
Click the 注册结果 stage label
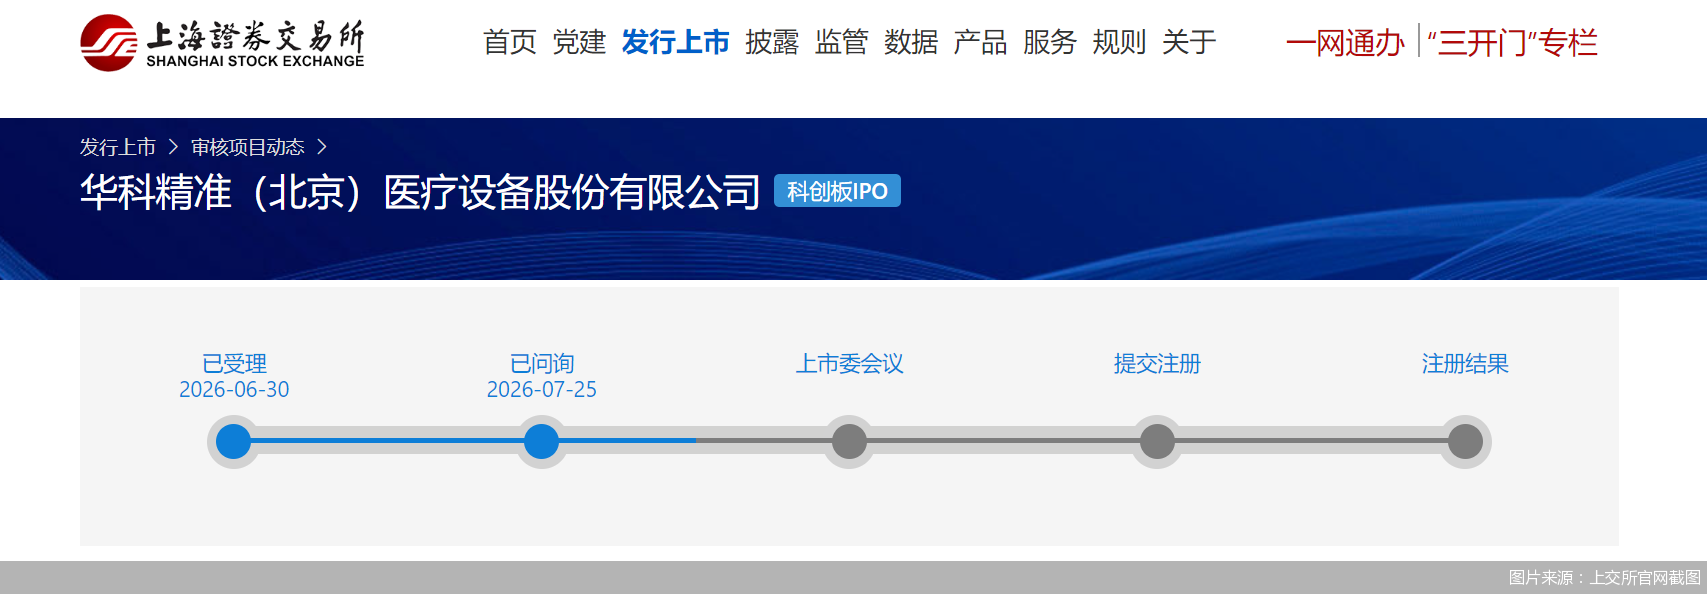(1465, 363)
